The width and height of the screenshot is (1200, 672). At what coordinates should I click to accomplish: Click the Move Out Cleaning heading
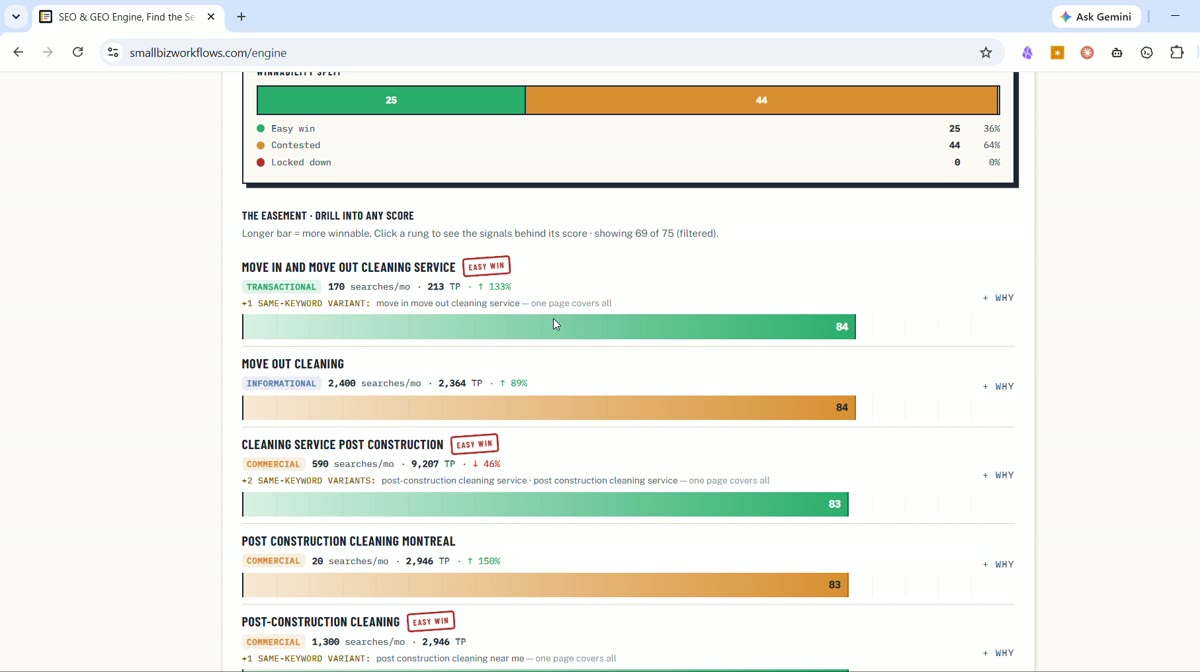[x=293, y=364]
